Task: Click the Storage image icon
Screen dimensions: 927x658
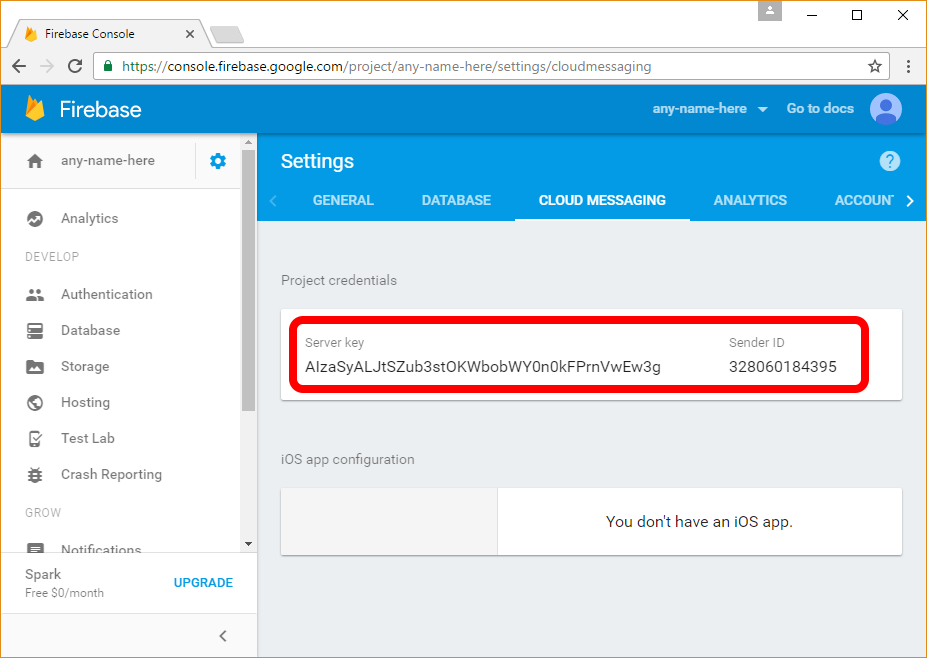Action: coord(35,367)
